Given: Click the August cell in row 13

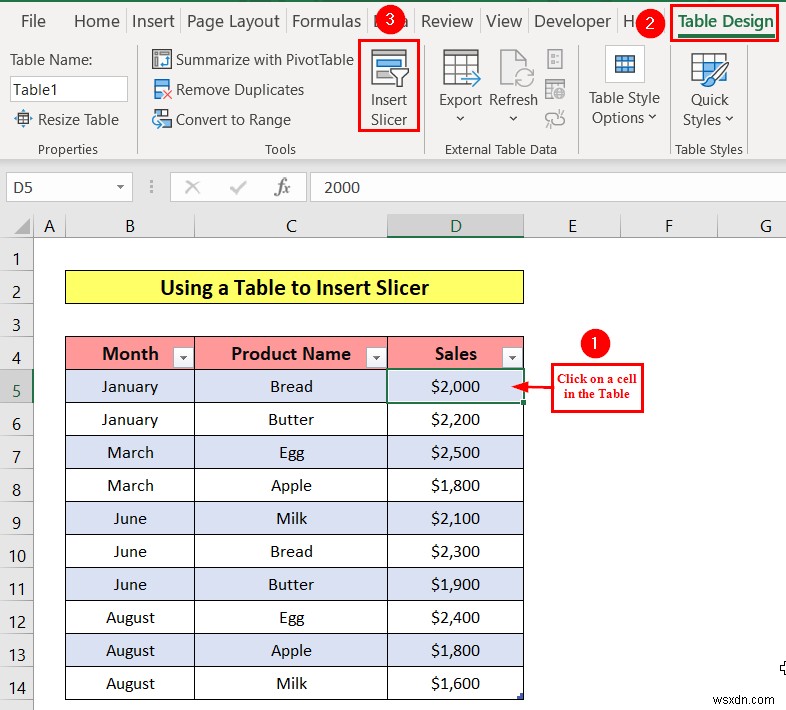Looking at the screenshot, I should (x=130, y=651).
